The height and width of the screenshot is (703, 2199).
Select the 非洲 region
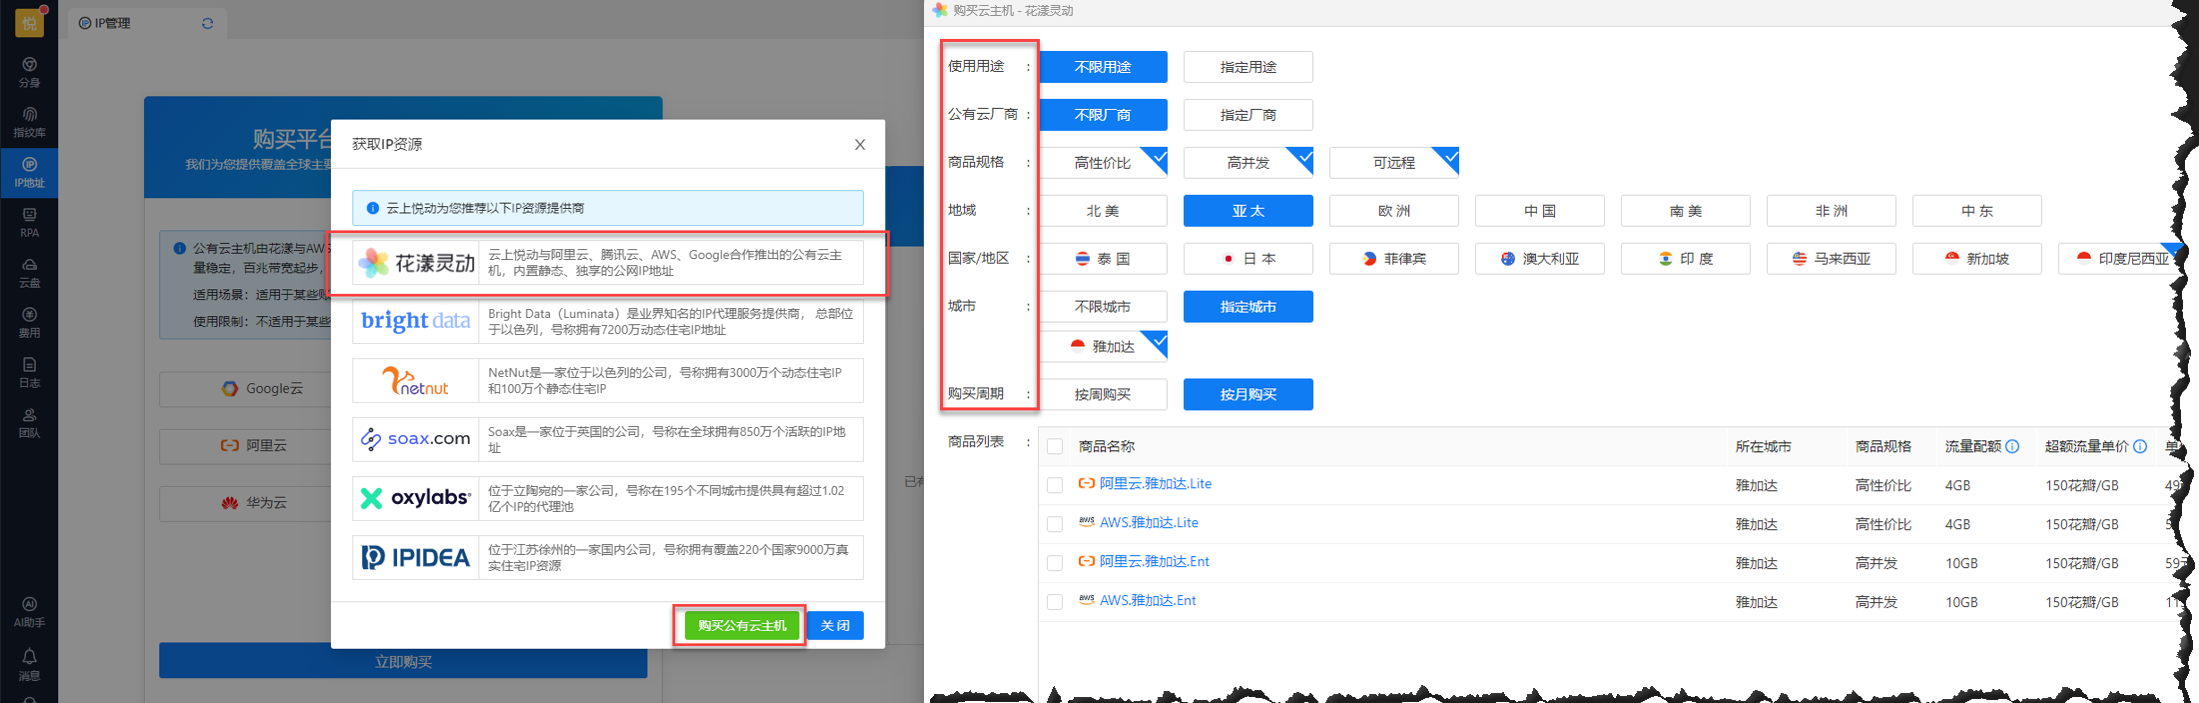click(1831, 211)
